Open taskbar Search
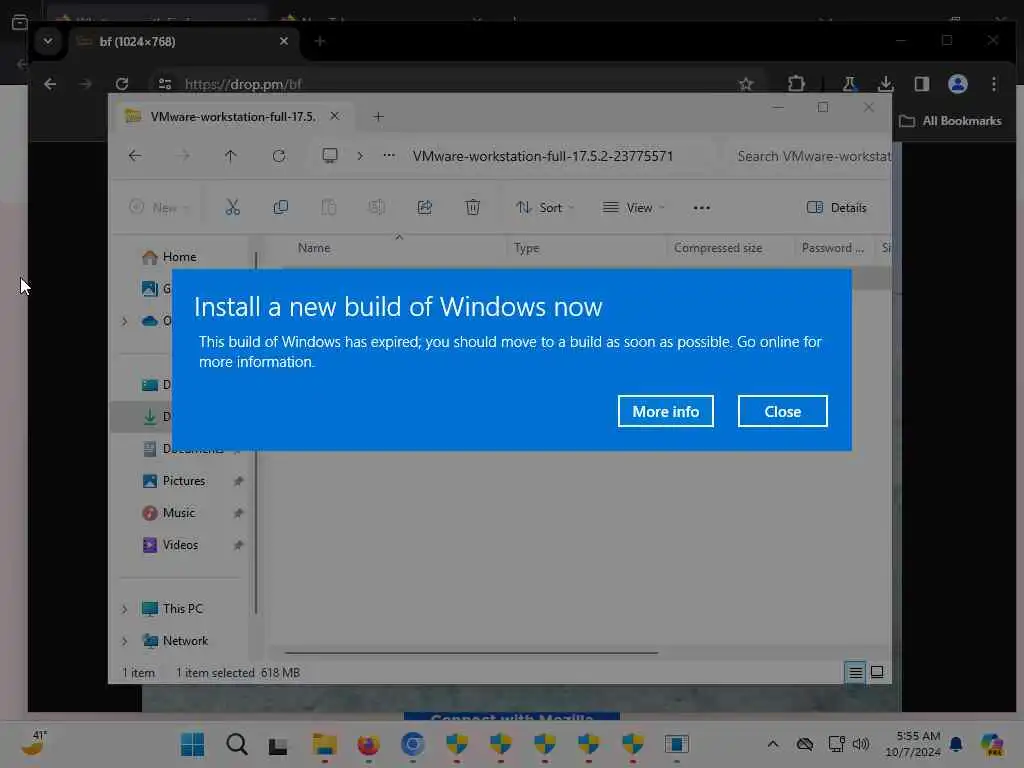1024x768 pixels. coord(236,744)
